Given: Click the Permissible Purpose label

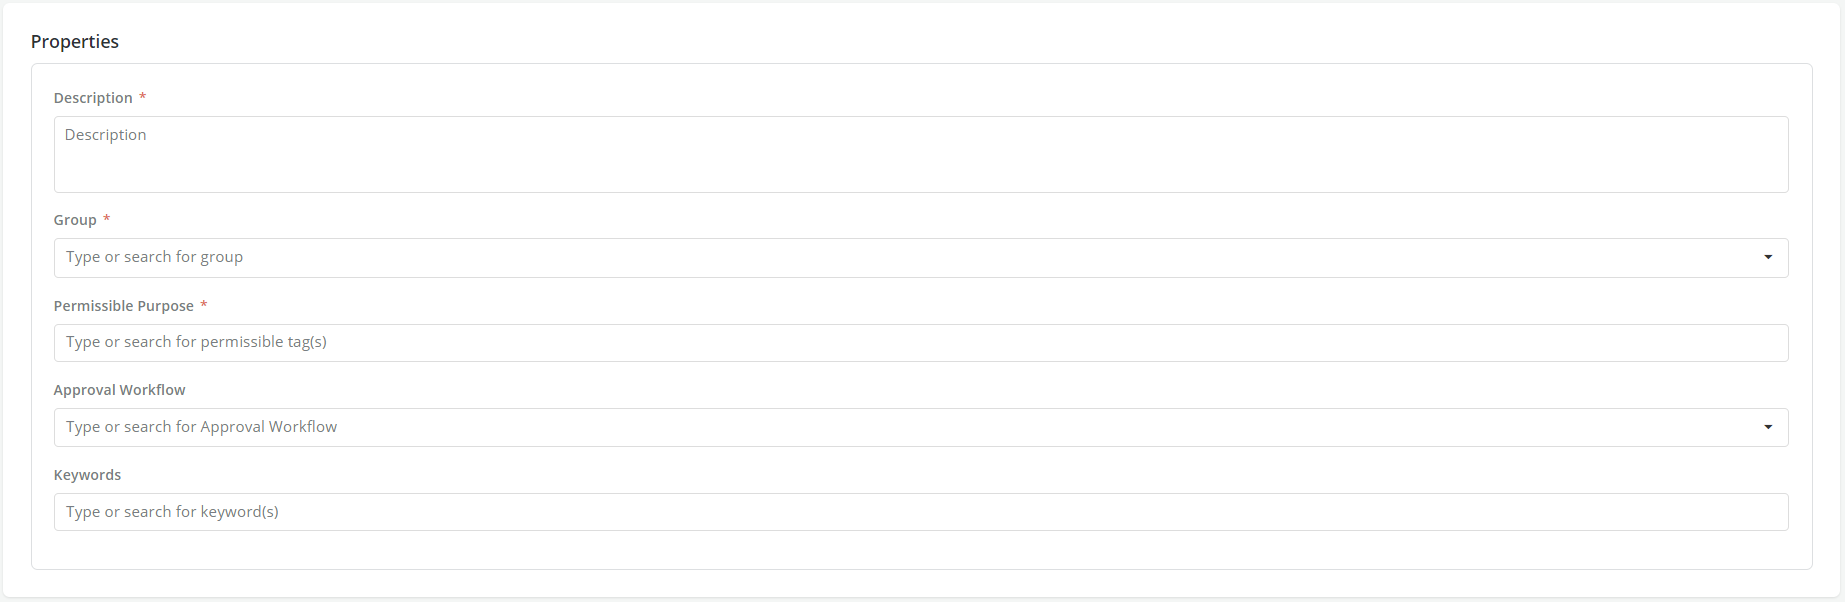Looking at the screenshot, I should pyautogui.click(x=124, y=306).
